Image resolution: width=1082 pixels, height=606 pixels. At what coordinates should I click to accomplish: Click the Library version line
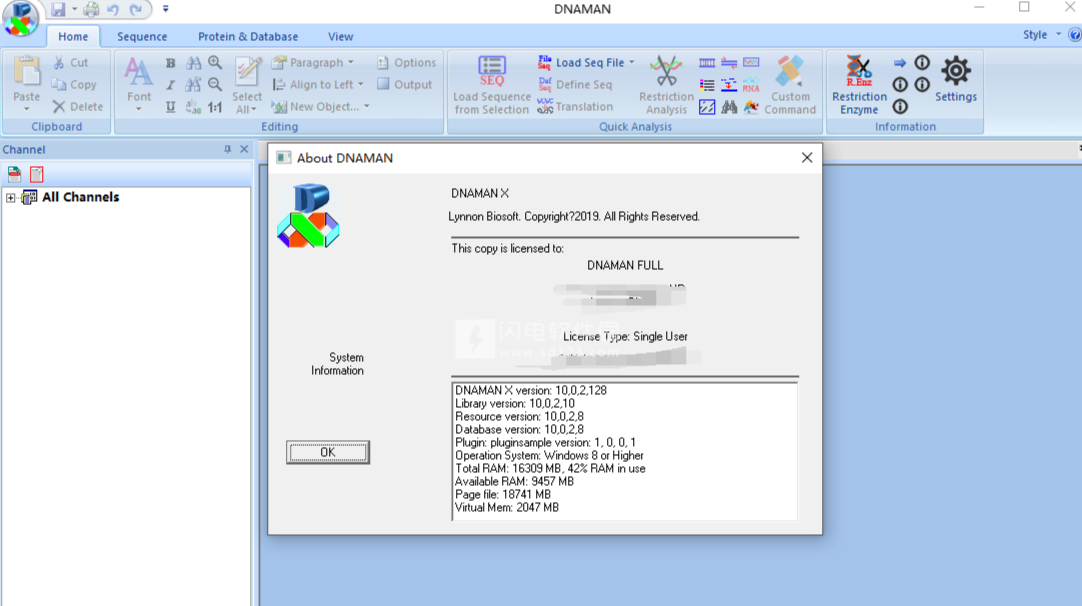(x=515, y=404)
